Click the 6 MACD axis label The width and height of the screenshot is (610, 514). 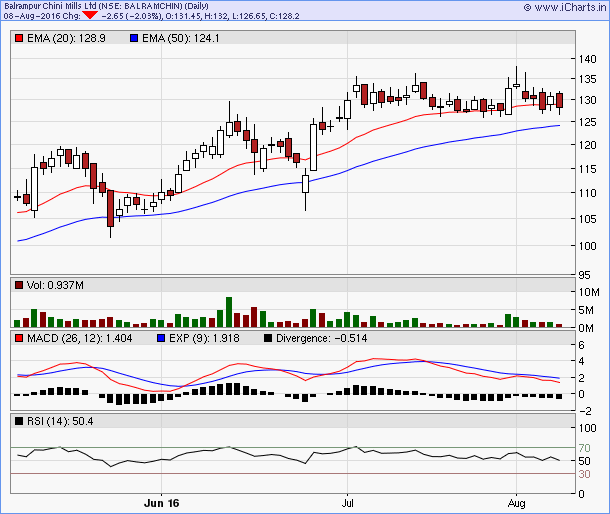coord(582,345)
